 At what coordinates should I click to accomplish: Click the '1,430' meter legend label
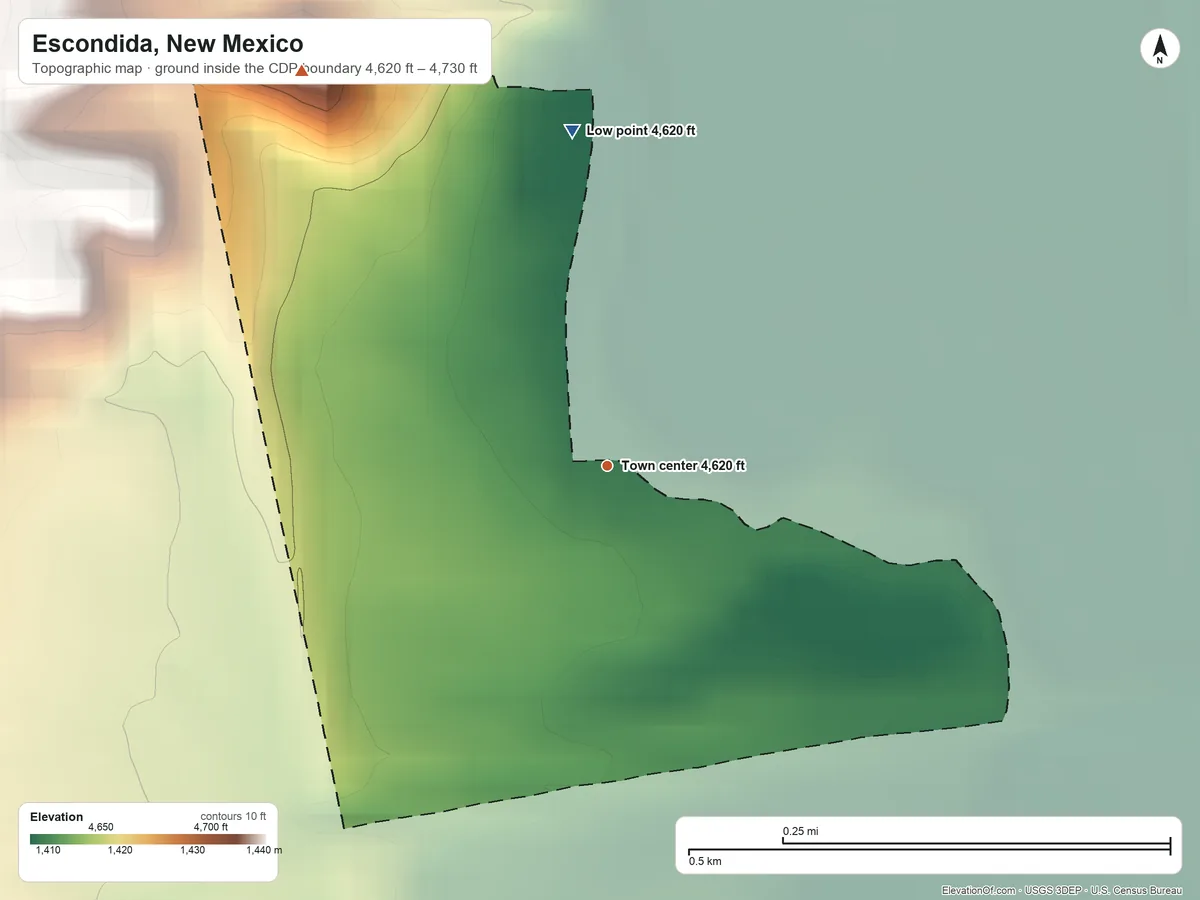pos(193,850)
